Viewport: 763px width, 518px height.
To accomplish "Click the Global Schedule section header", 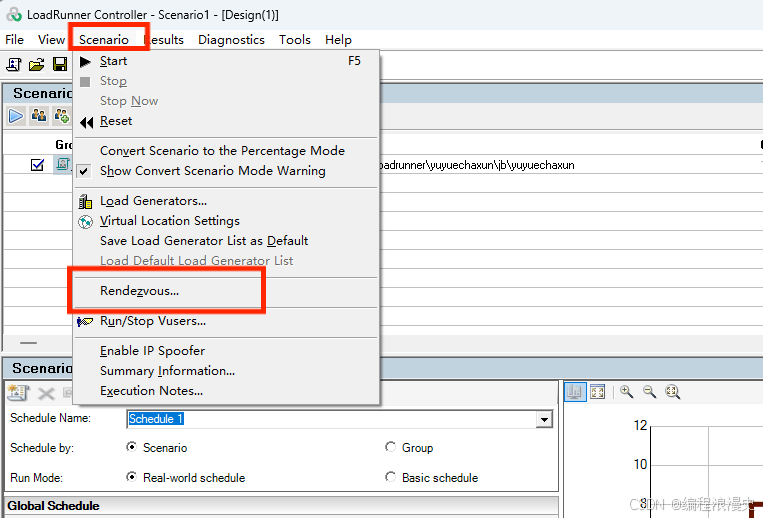I will 281,506.
